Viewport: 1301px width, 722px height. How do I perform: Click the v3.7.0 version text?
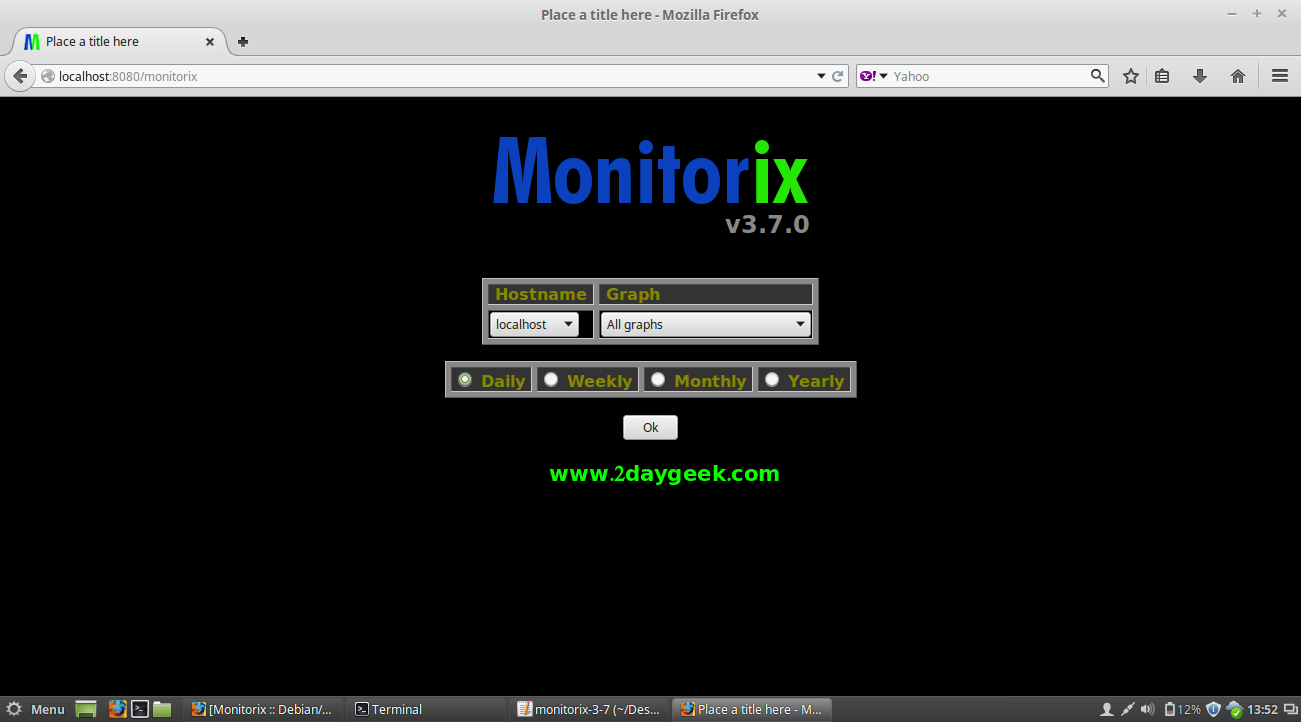click(x=767, y=224)
